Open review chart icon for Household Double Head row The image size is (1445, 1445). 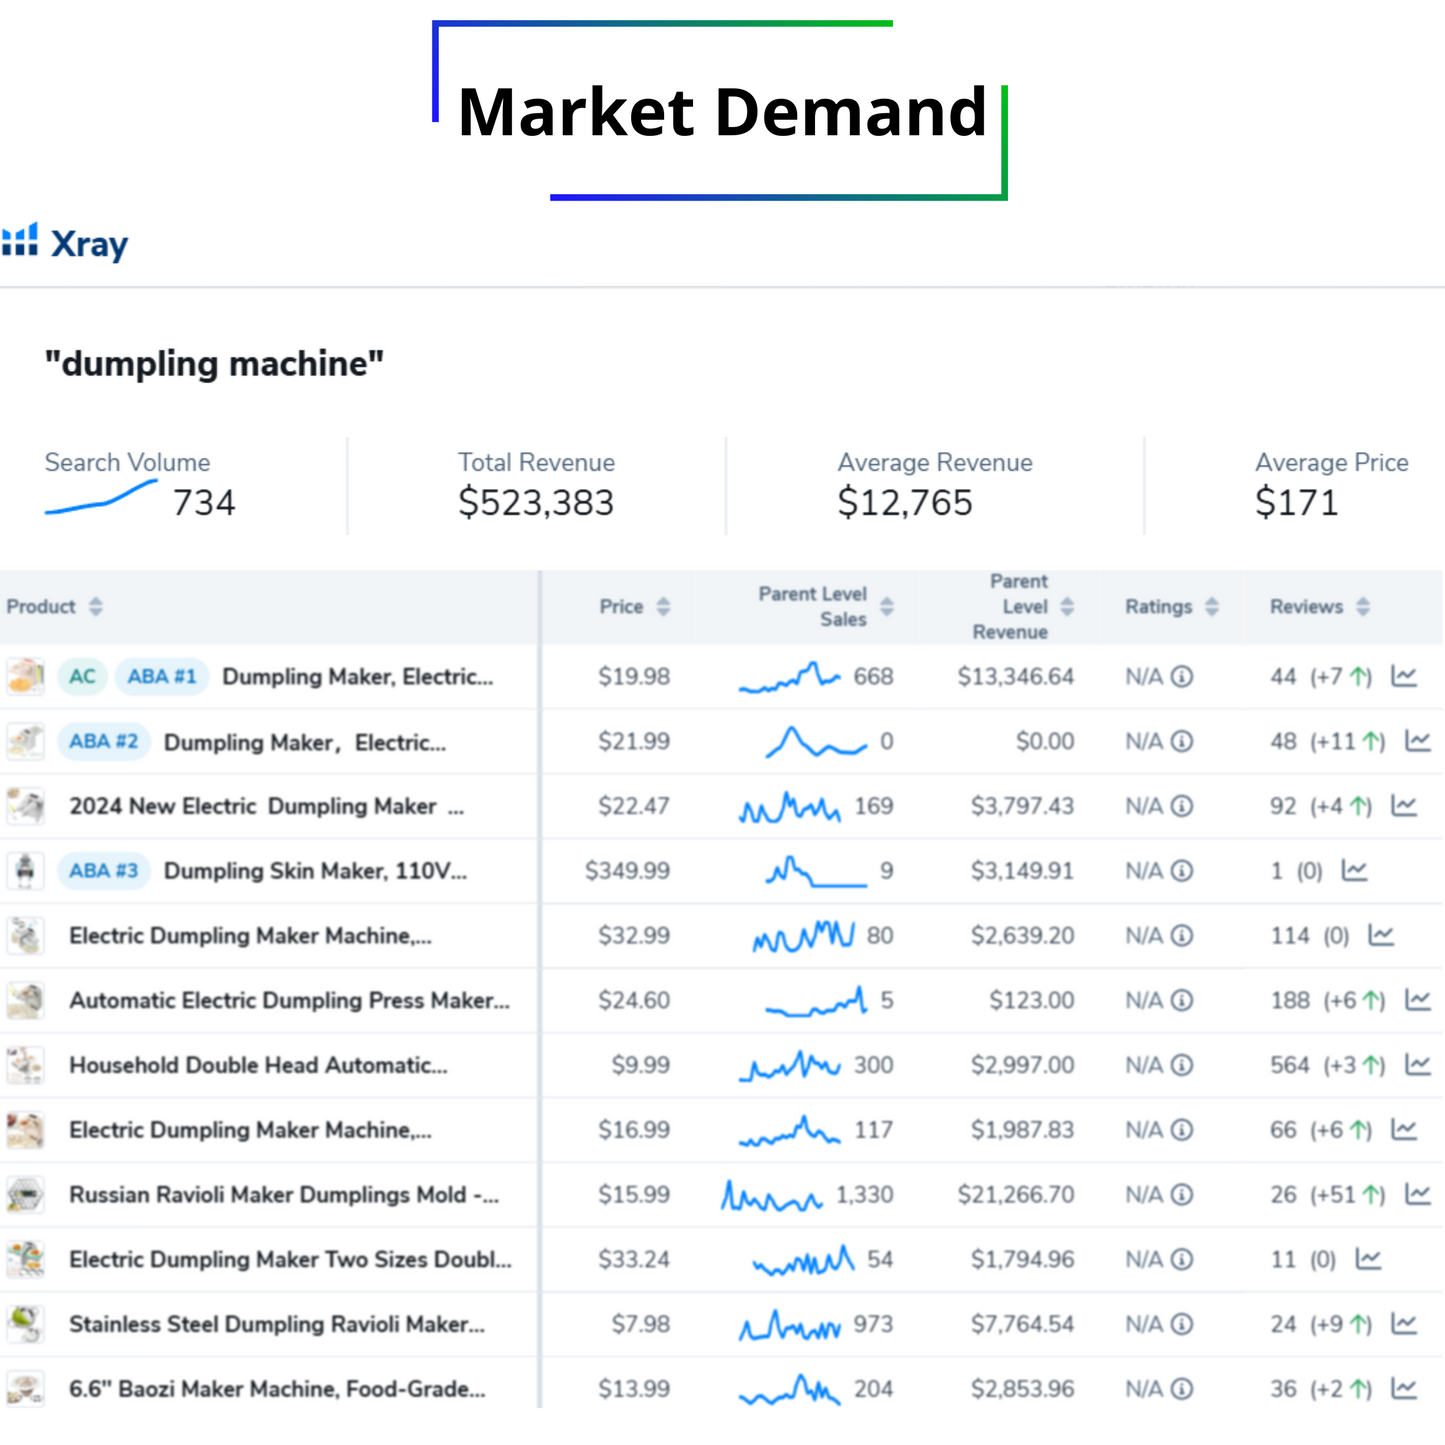[x=1418, y=1065]
